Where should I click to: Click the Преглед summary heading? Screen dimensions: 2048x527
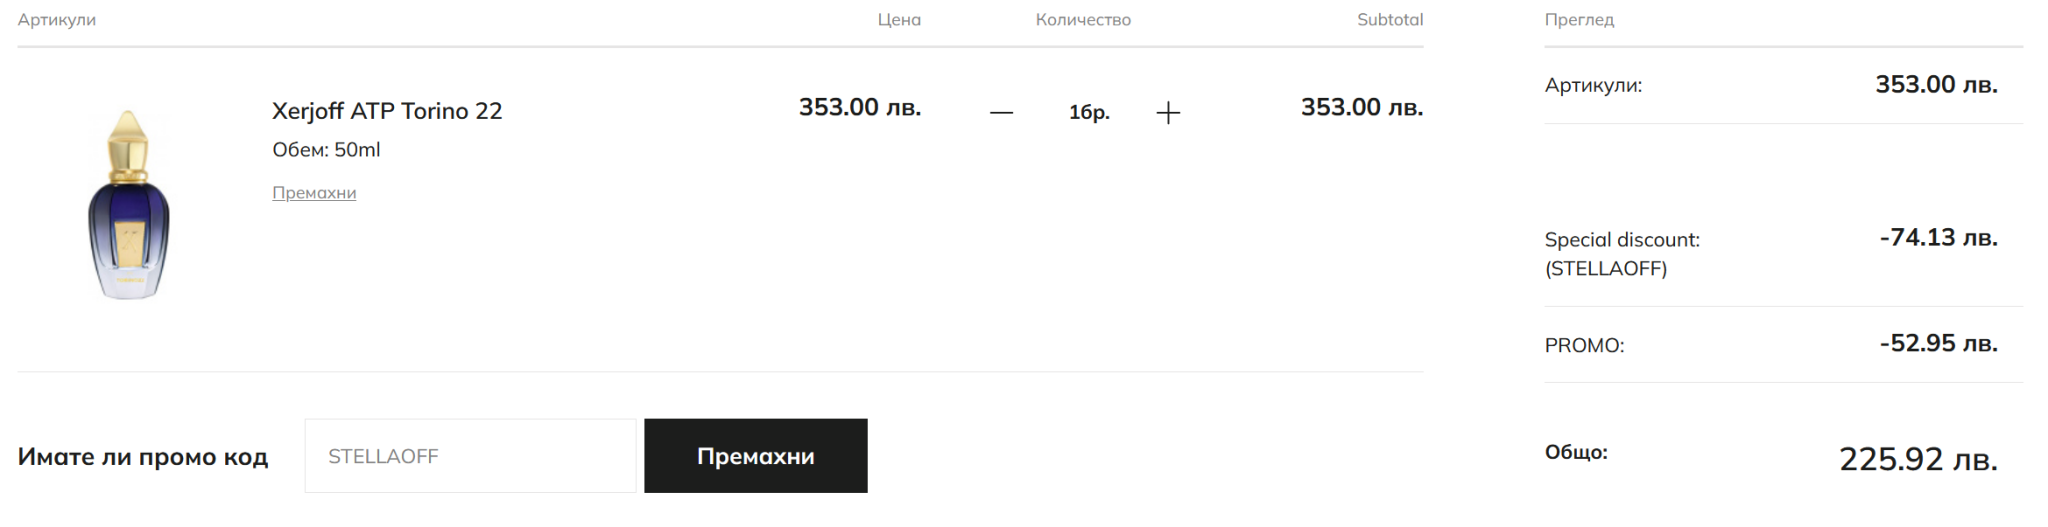point(1579,20)
